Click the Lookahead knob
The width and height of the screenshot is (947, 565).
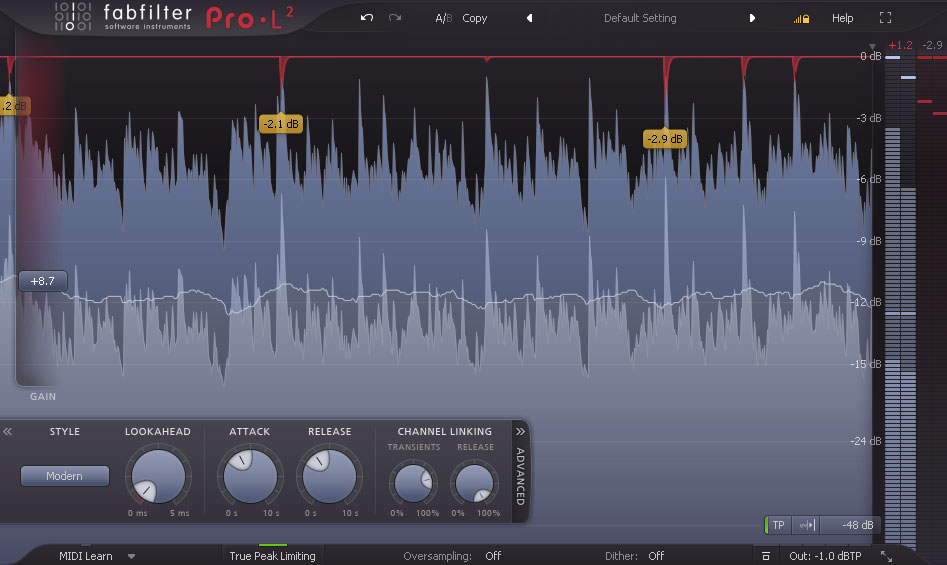pyautogui.click(x=158, y=476)
